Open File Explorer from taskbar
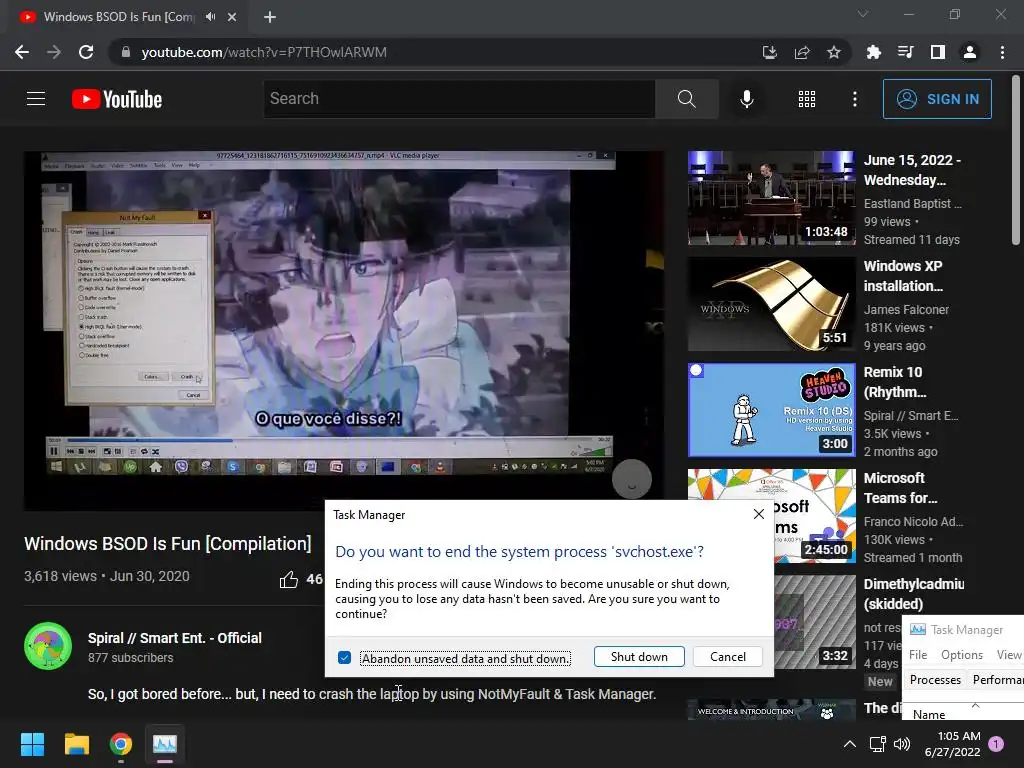1024x768 pixels. pyautogui.click(x=76, y=744)
